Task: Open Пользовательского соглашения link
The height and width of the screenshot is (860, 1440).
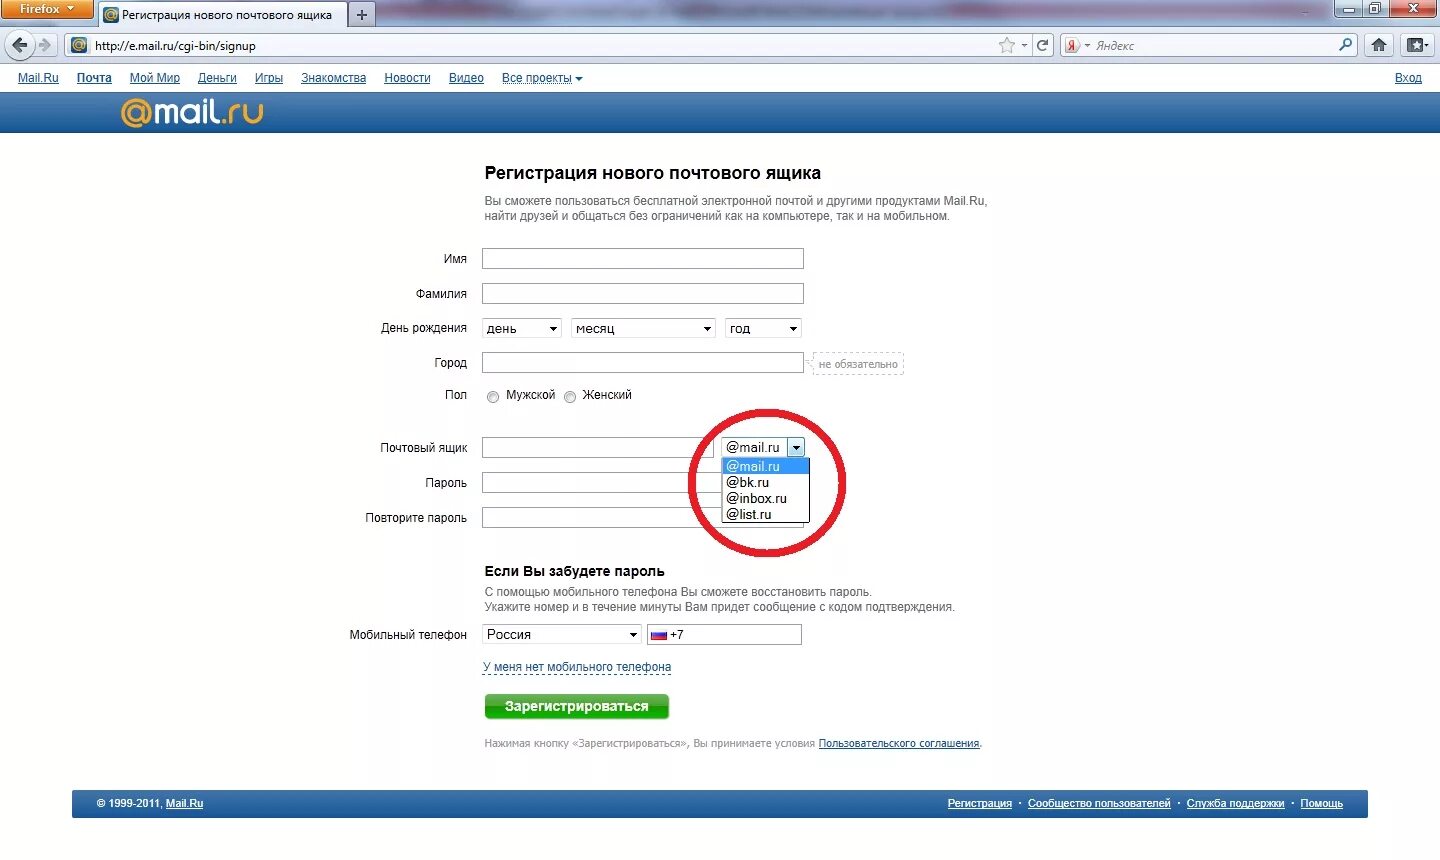Action: [899, 743]
